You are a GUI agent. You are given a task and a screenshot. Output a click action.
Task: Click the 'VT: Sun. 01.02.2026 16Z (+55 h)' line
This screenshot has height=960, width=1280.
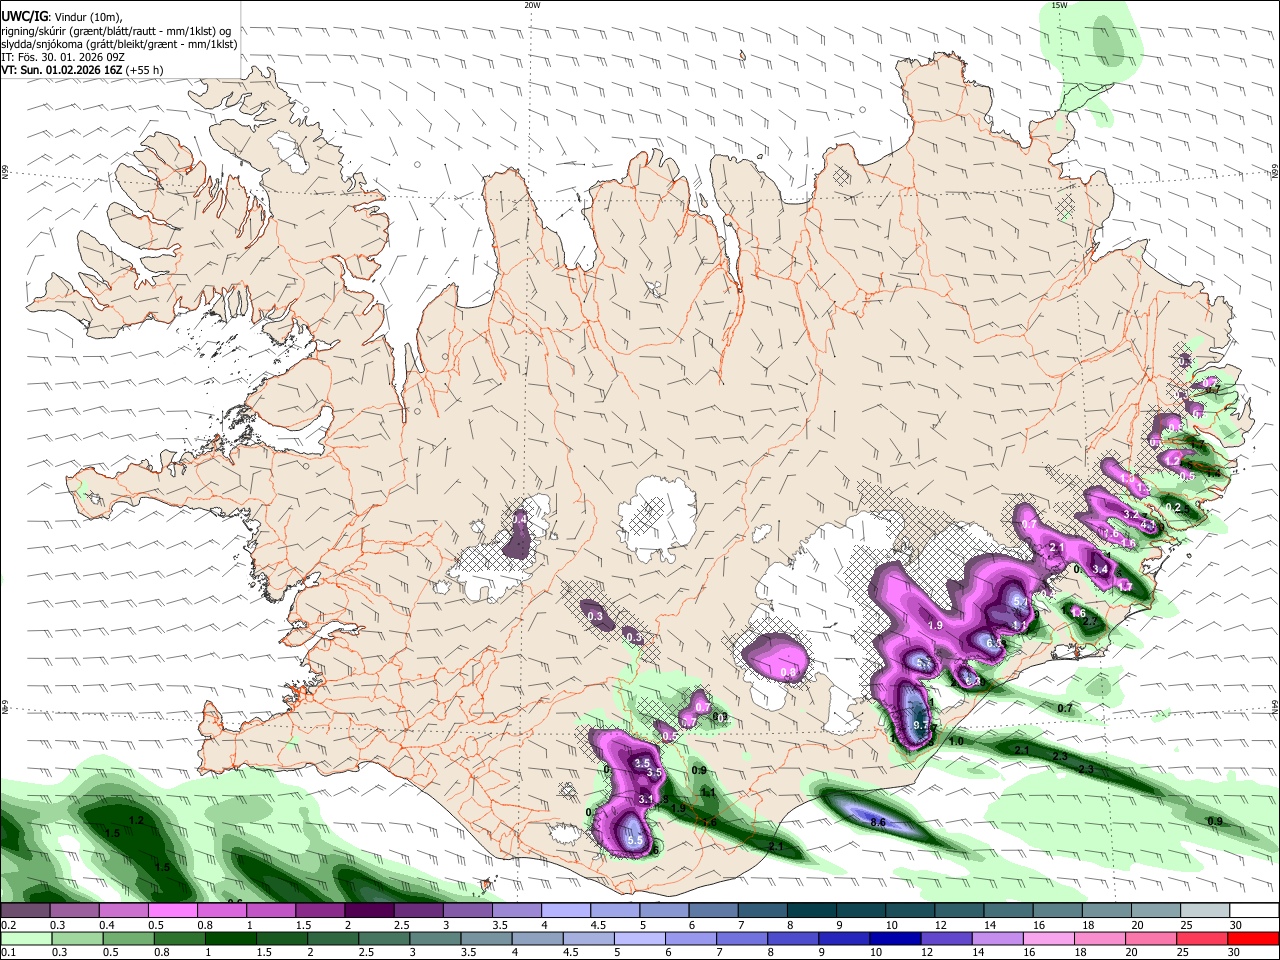[82, 70]
